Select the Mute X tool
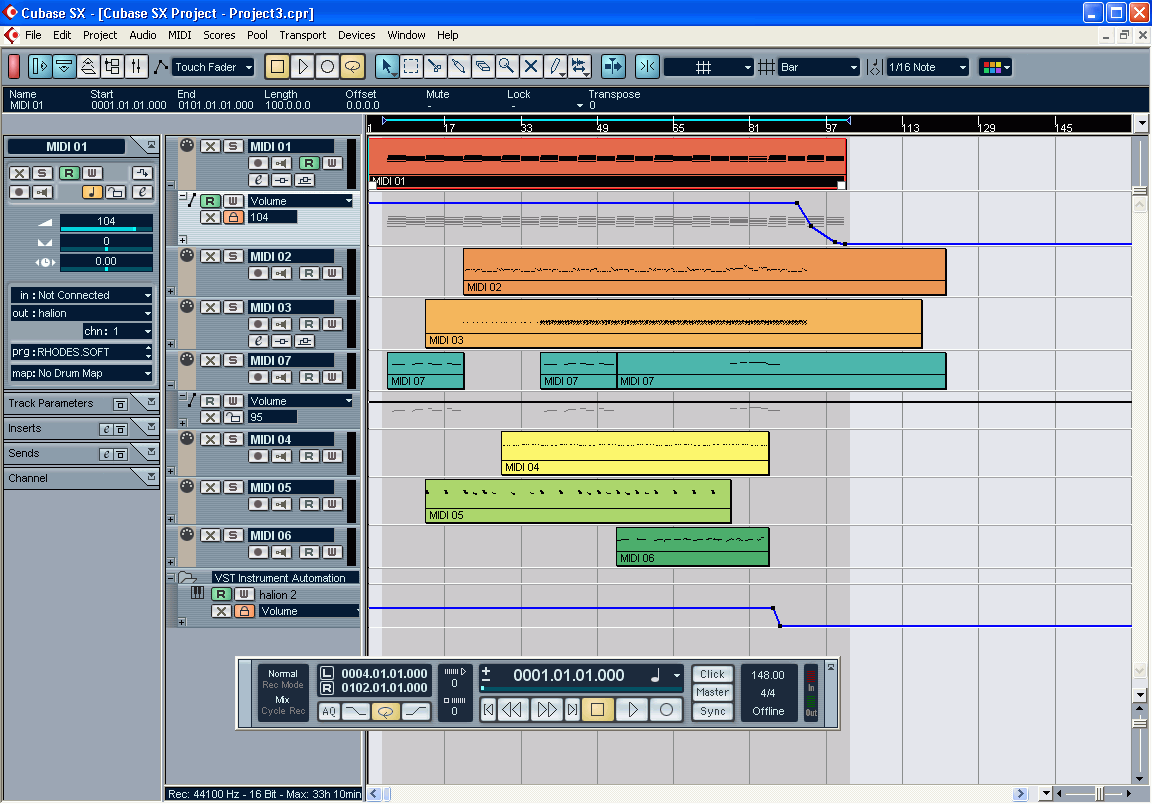Screen dimensions: 1152x804 [x=531, y=67]
